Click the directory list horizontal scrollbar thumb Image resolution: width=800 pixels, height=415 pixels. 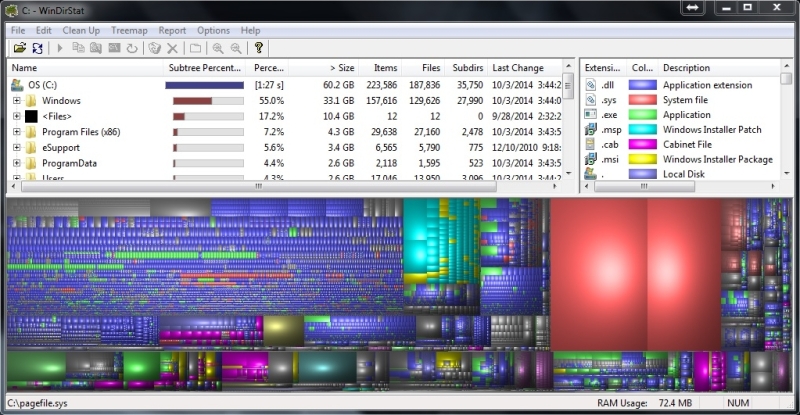coord(259,186)
